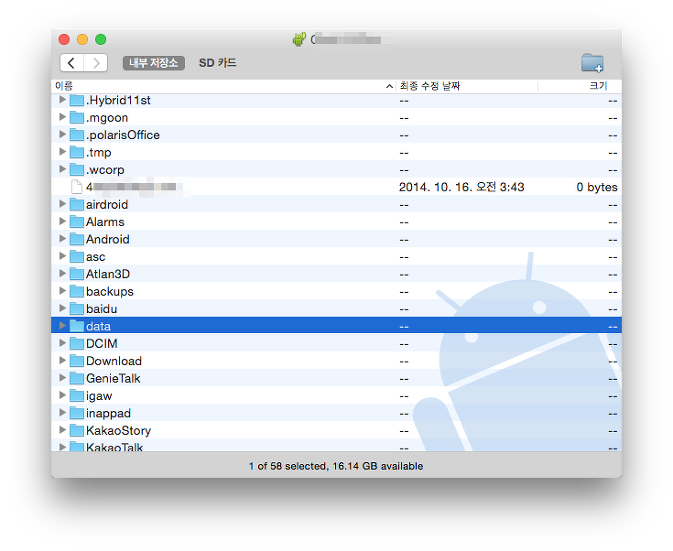673x551 pixels.
Task: Expand the asc folder triangle
Action: [62, 256]
